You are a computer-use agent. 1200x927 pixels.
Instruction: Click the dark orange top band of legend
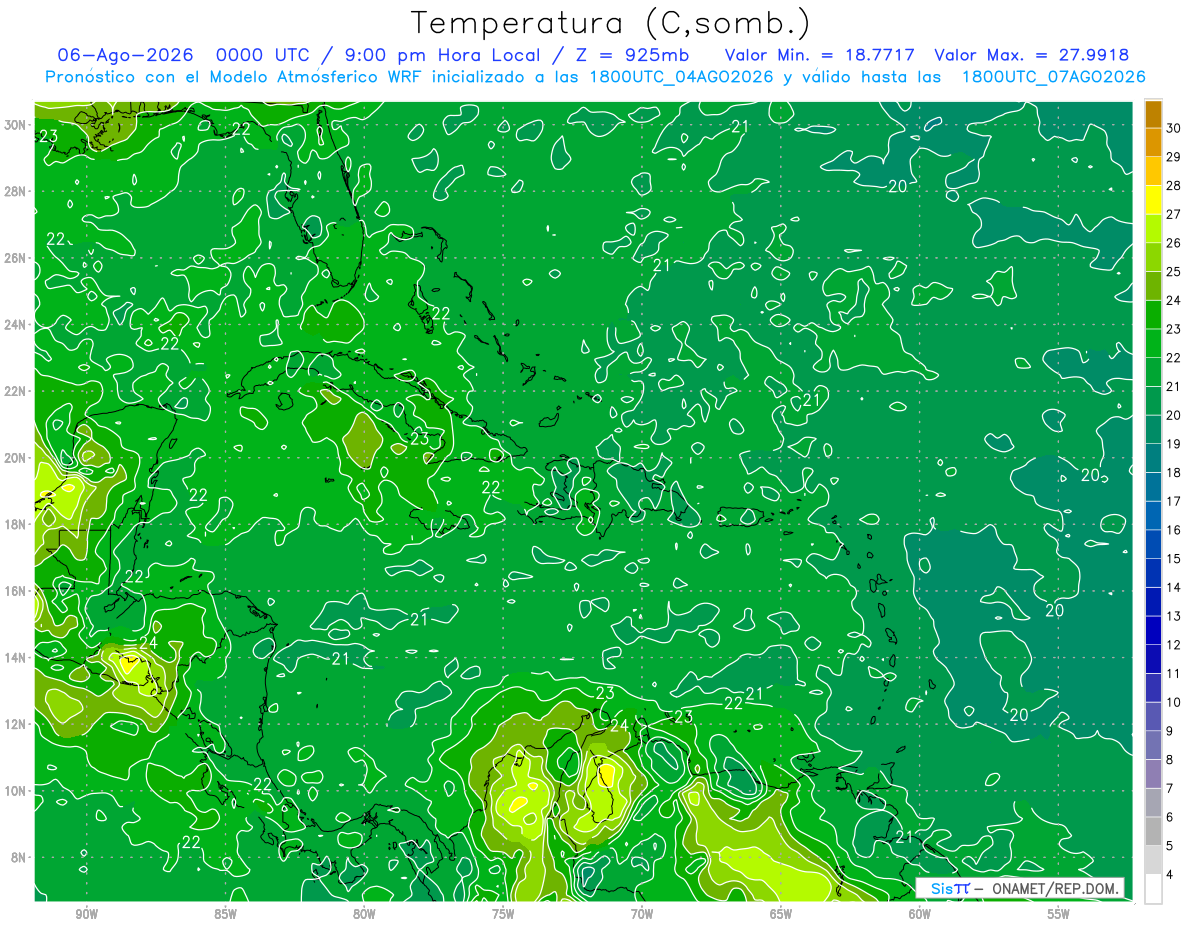pos(1153,114)
